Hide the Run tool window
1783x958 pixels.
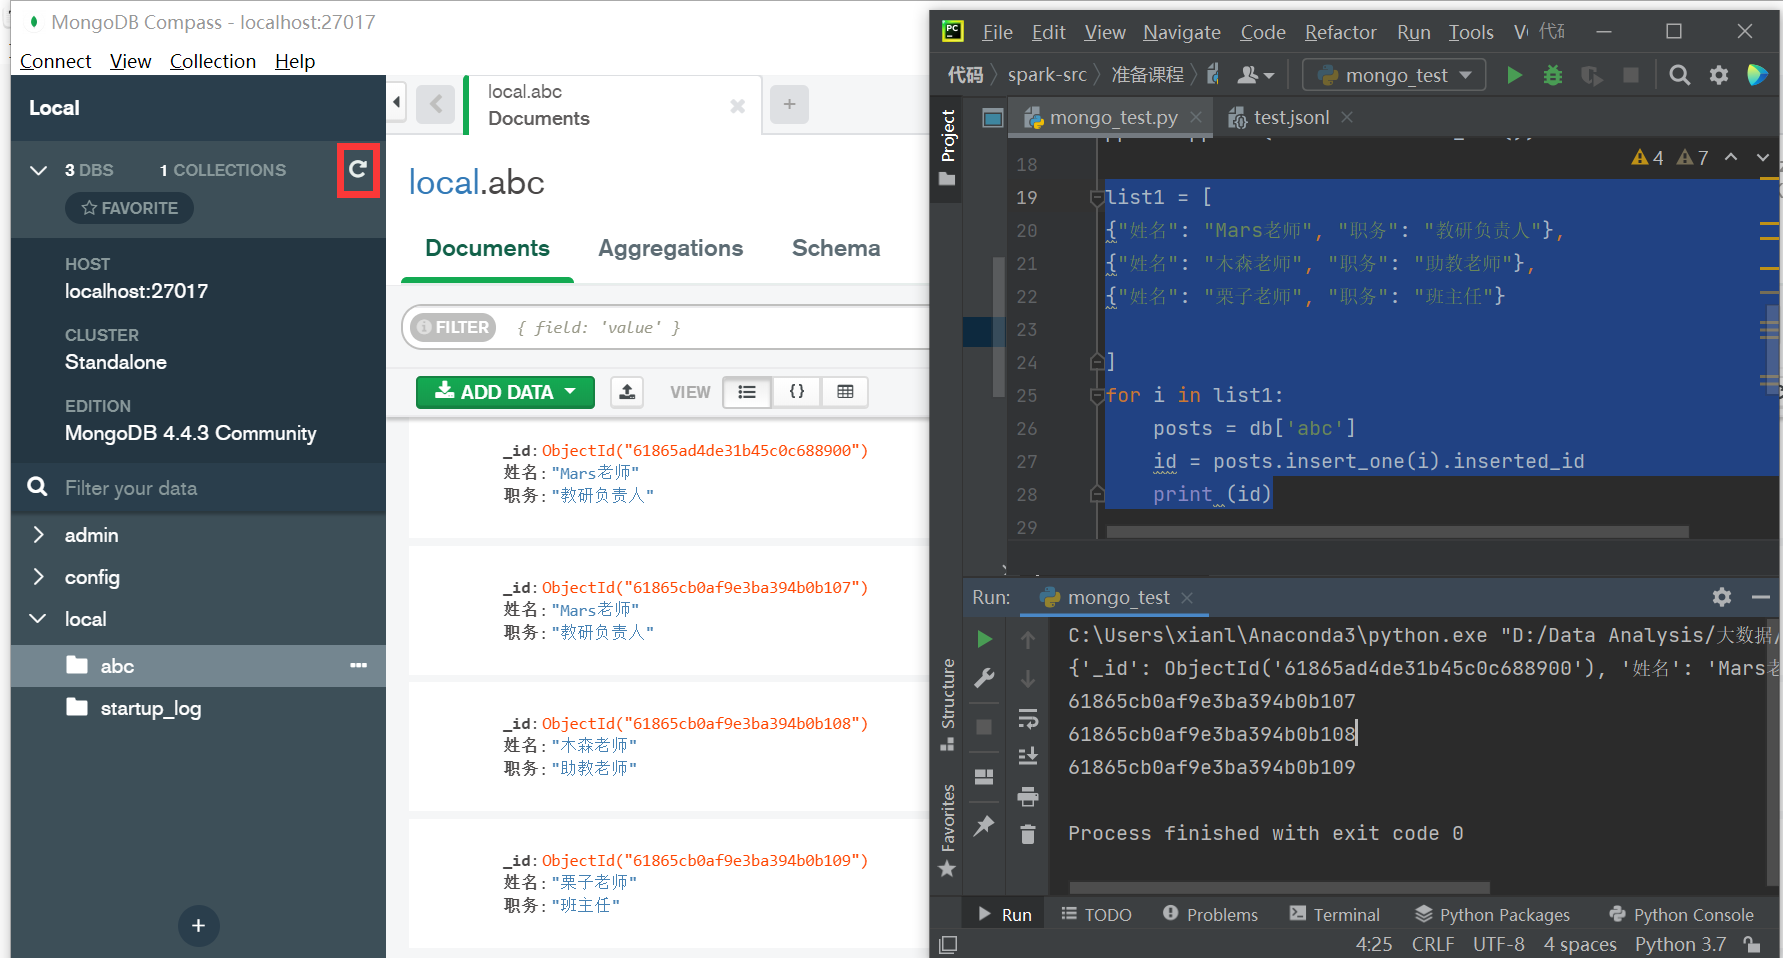[1761, 597]
